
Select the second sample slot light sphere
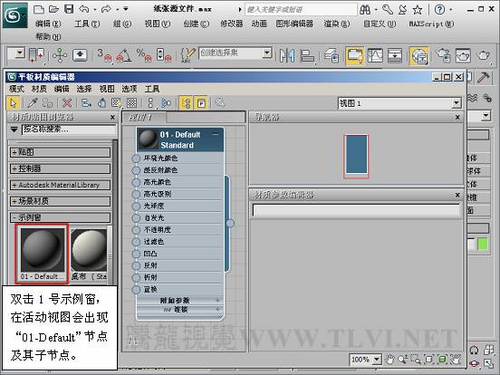click(x=89, y=250)
